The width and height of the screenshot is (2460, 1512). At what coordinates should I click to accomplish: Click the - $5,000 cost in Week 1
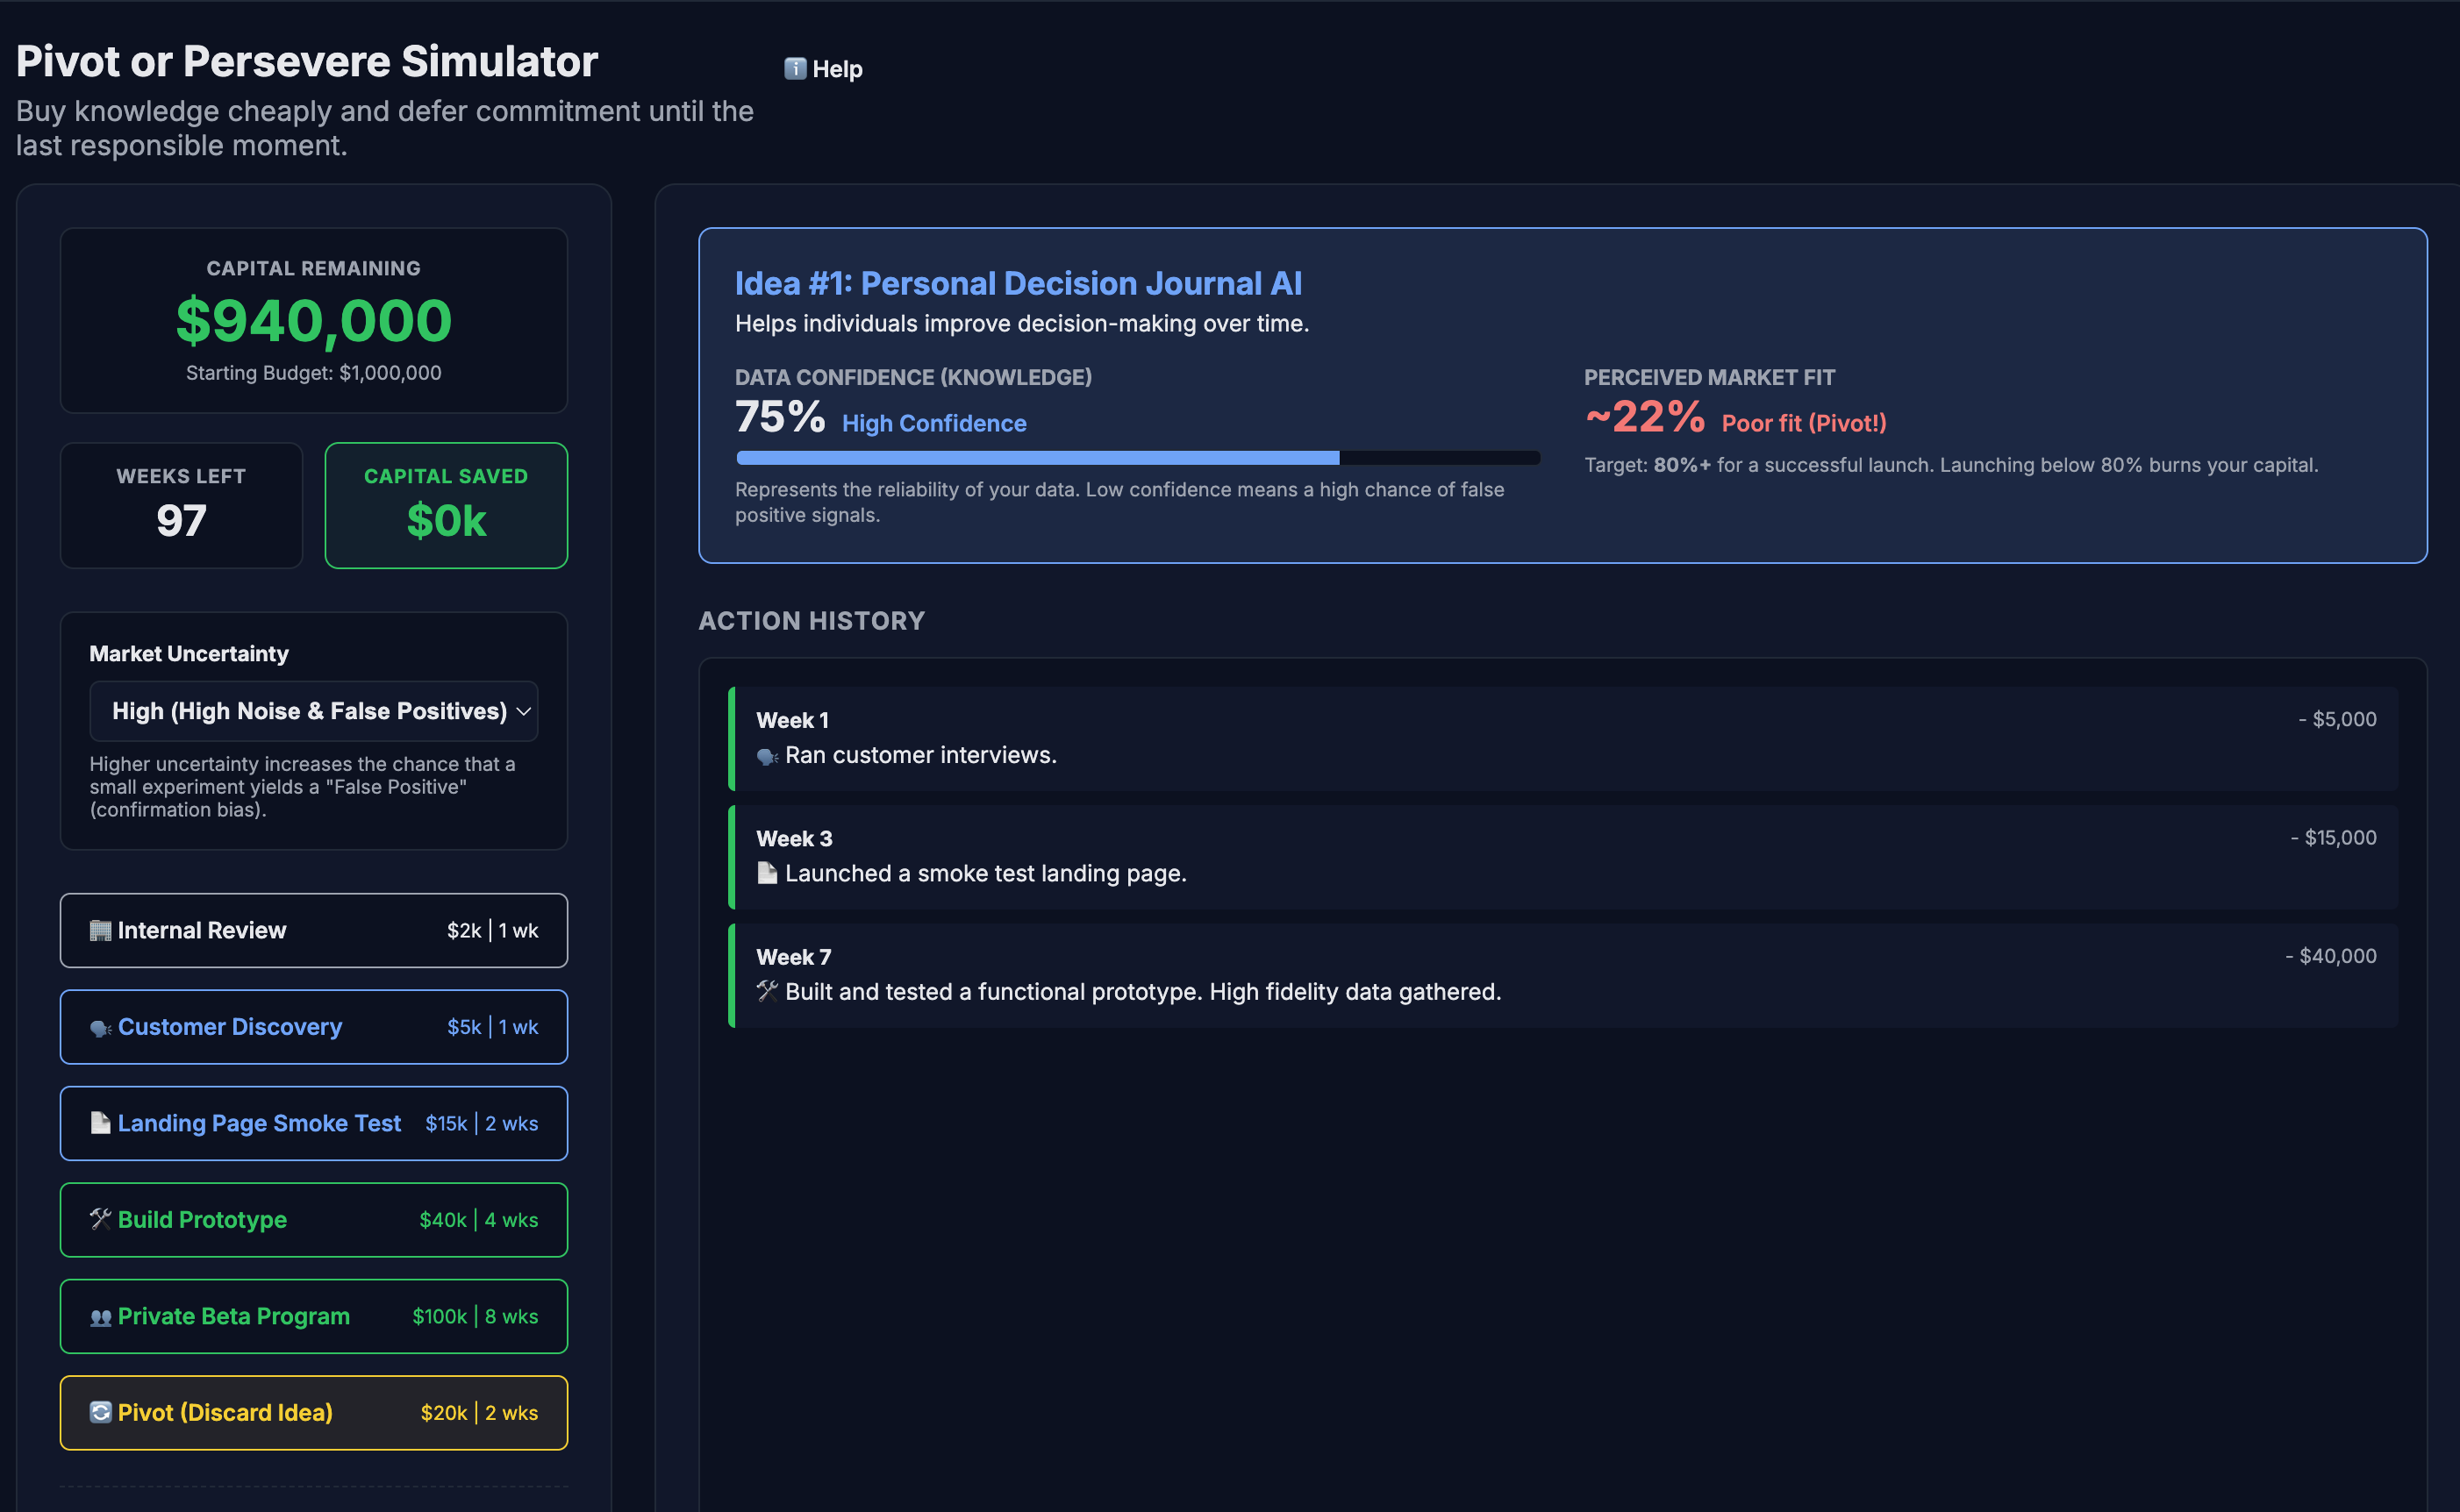(2337, 719)
